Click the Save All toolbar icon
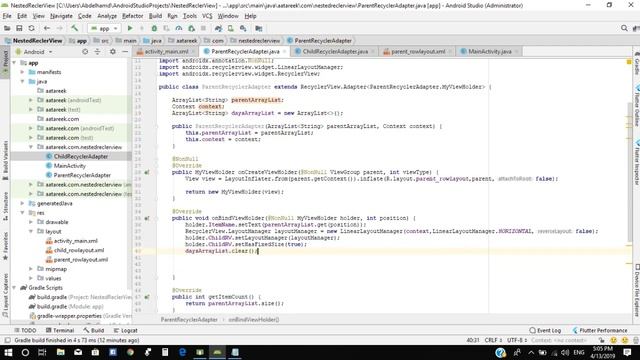Screen dimensions: 640x360 pos(19,28)
